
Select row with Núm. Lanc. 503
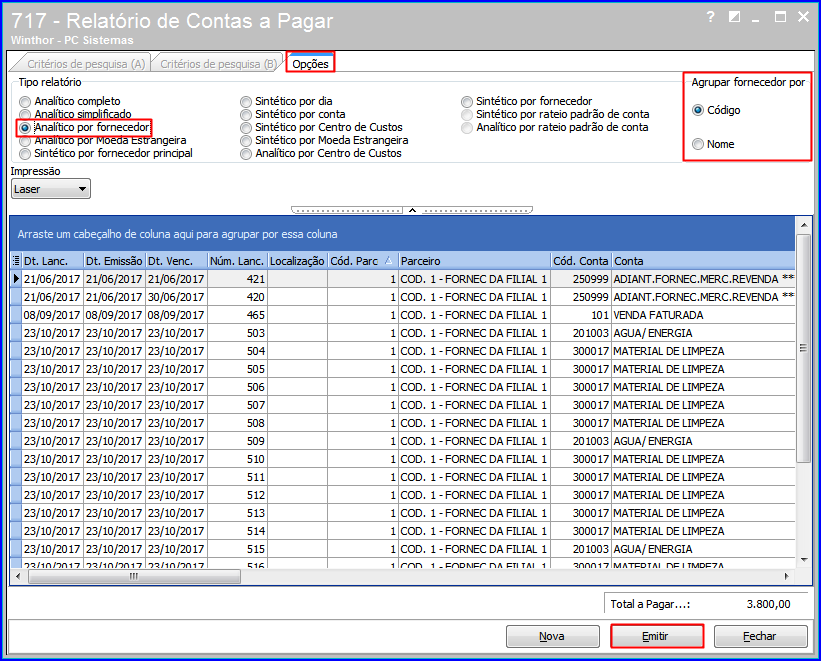click(402, 333)
